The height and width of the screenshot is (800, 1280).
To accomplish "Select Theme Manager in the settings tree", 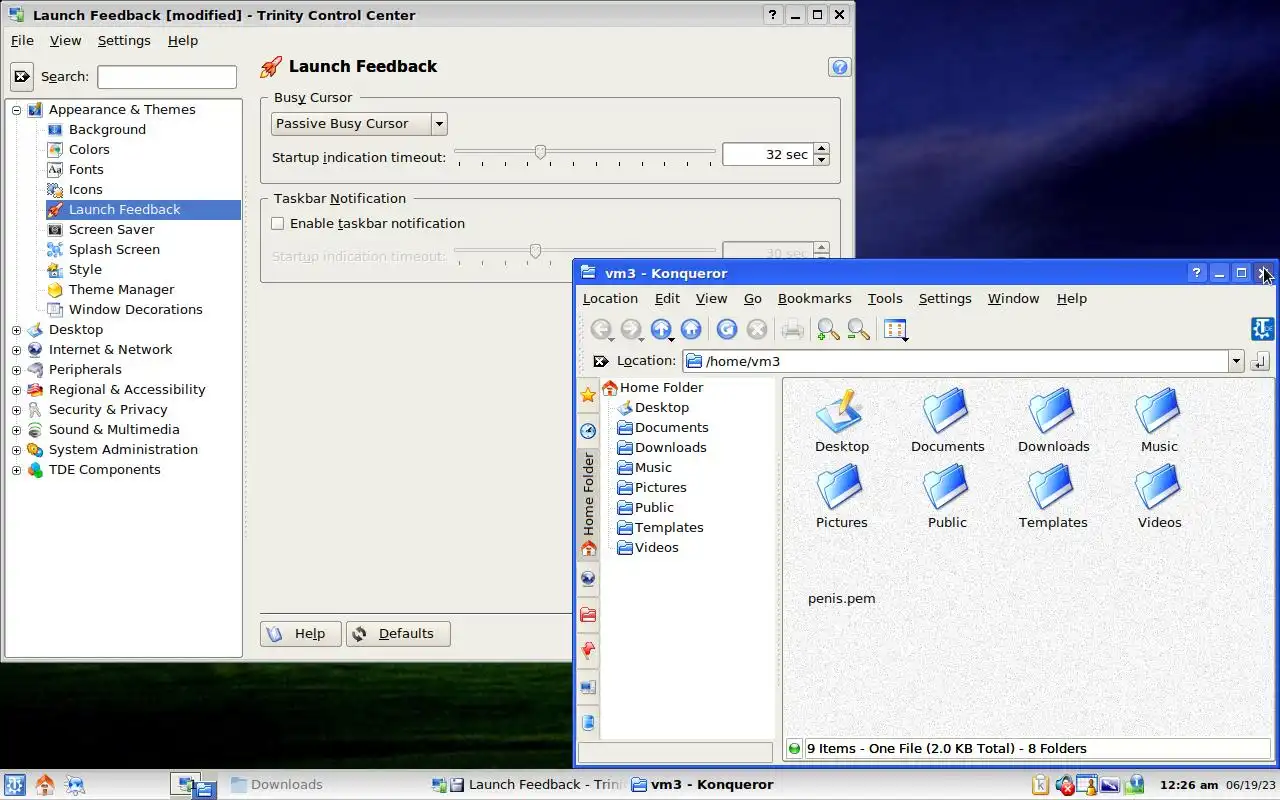I will coord(121,290).
